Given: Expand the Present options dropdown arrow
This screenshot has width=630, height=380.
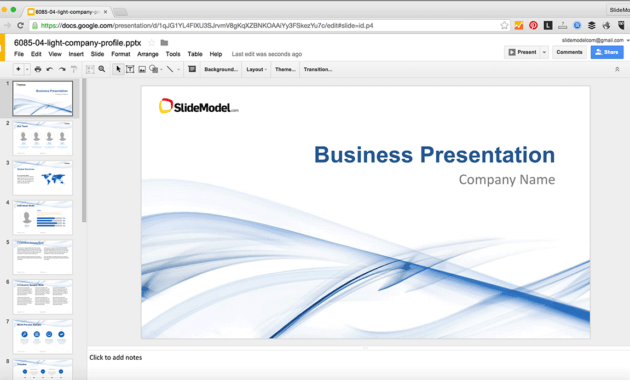Looking at the screenshot, I should coord(544,52).
